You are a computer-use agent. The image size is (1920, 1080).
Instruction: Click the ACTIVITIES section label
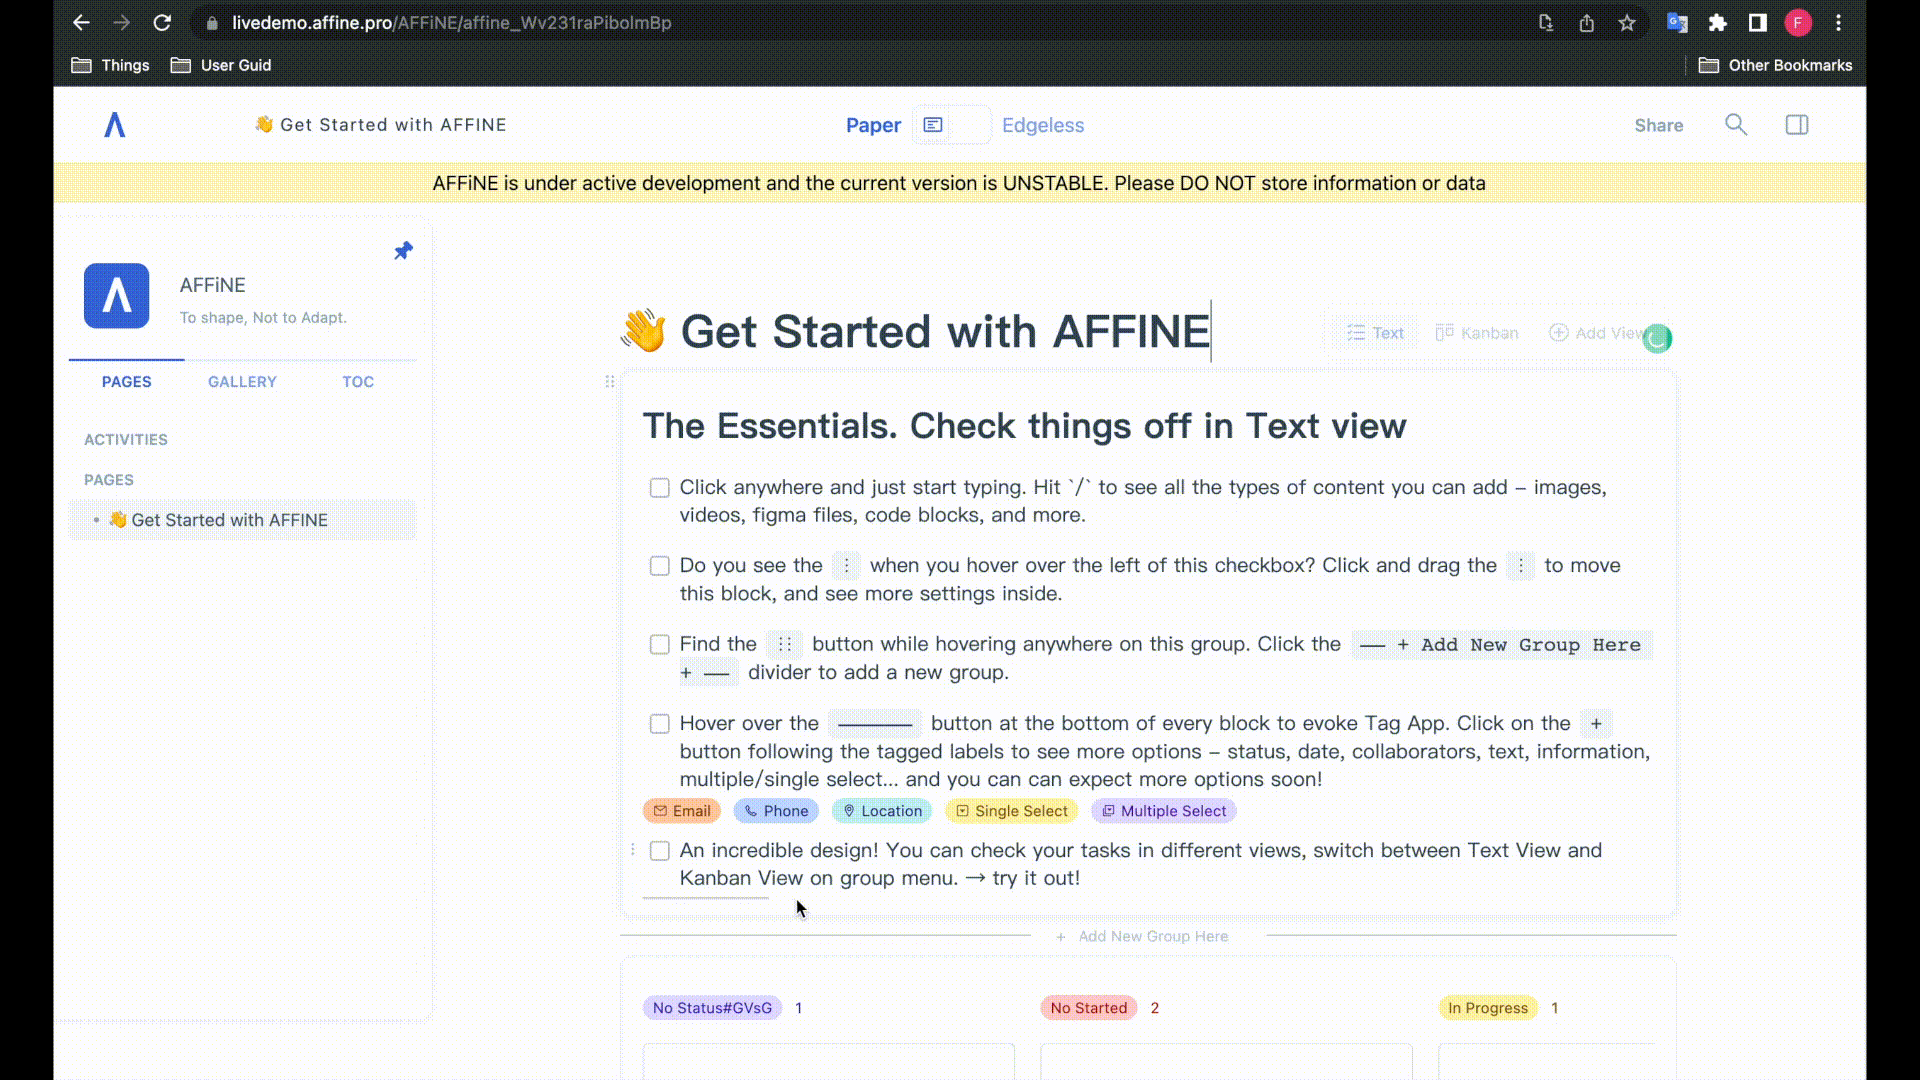[x=126, y=440]
